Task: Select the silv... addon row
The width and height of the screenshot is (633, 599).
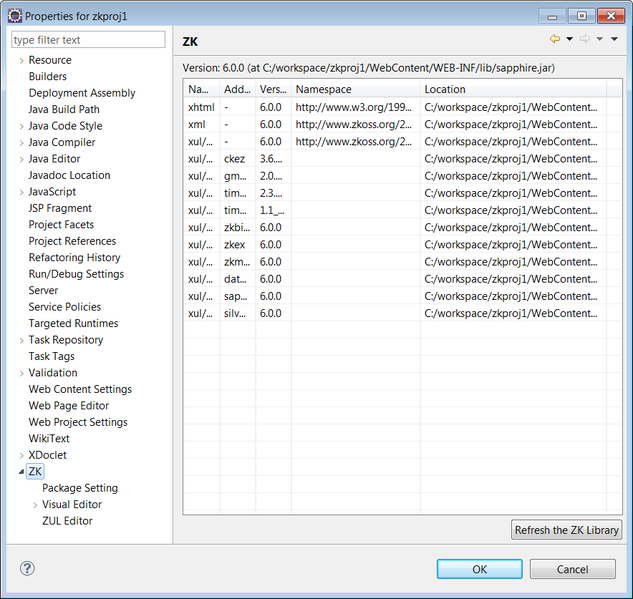Action: [x=402, y=313]
